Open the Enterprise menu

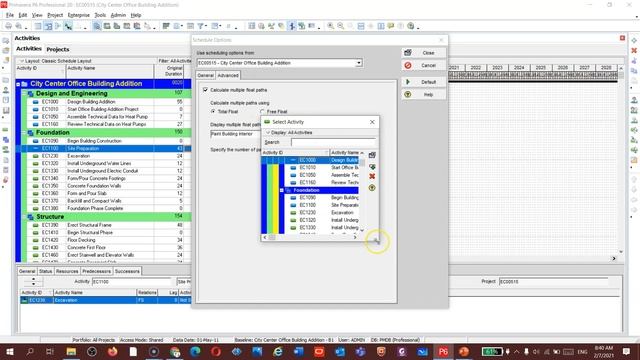tap(78, 15)
